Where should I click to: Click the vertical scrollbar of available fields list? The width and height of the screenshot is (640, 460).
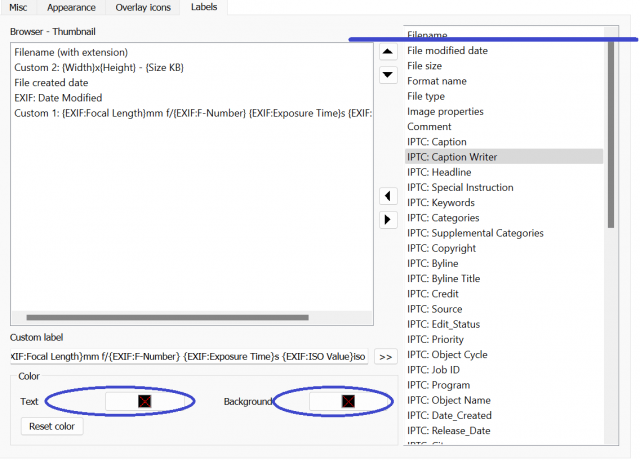(x=611, y=135)
